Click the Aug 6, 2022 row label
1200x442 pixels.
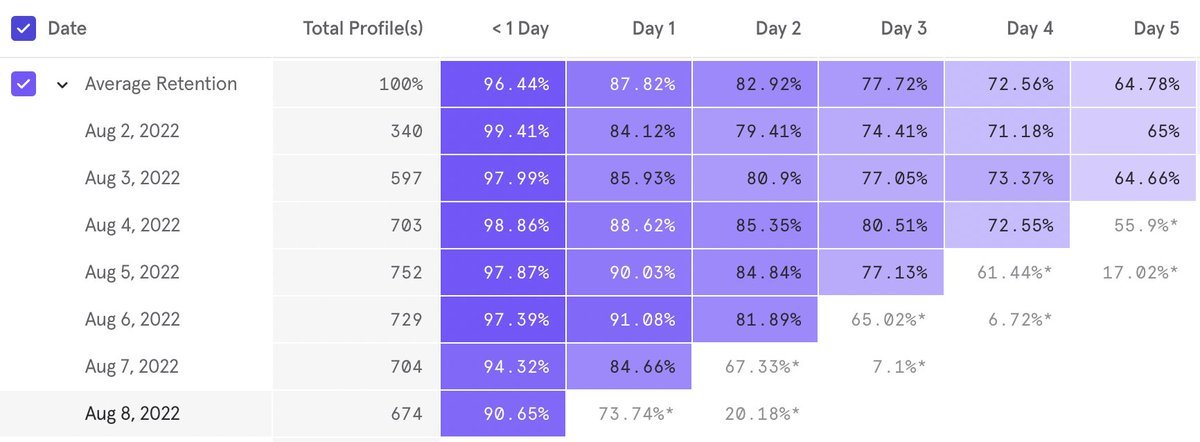pos(132,320)
